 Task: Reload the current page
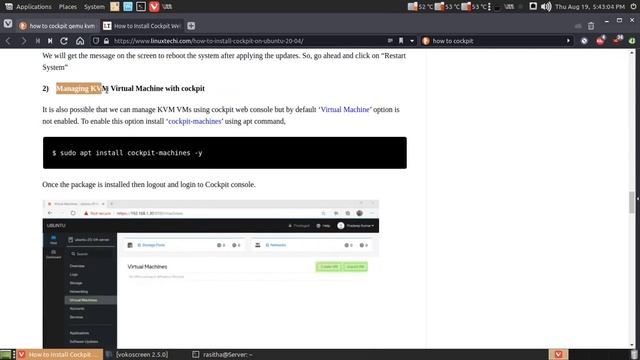coord(64,41)
